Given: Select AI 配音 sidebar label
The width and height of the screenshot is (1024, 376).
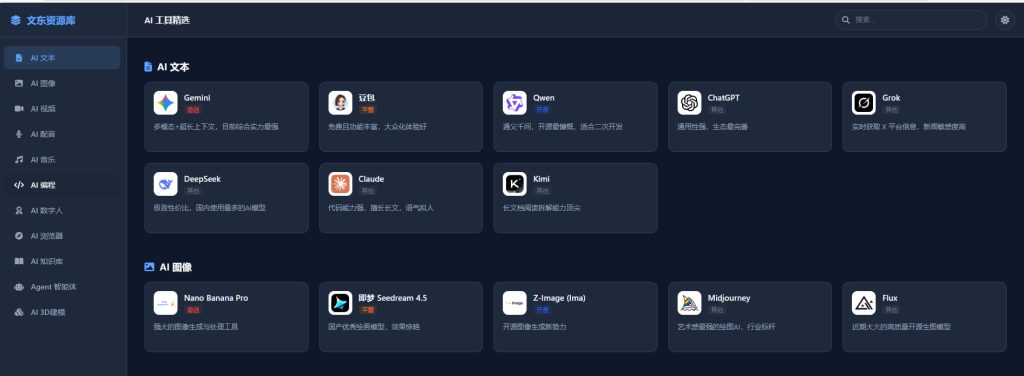Looking at the screenshot, I should click(x=43, y=134).
